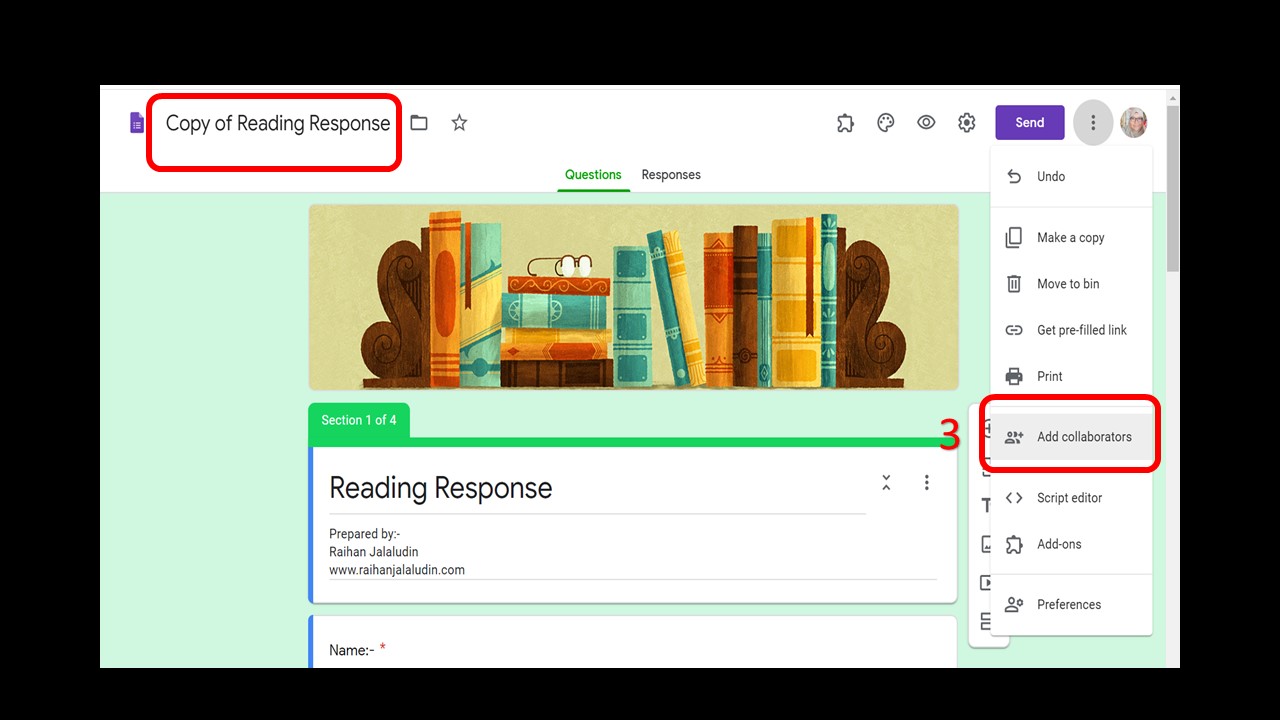
Task: Click the Add-ons puzzle icon in menu
Action: 1014,544
